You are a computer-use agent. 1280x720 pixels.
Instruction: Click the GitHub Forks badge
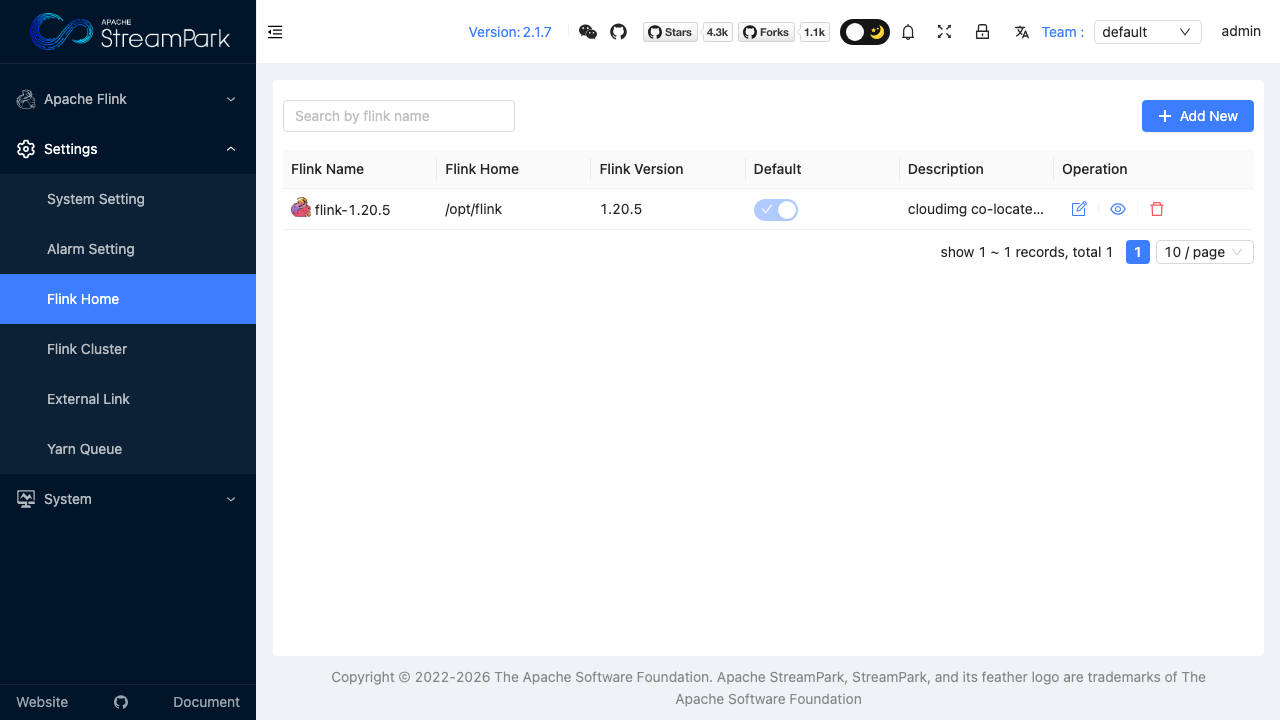pos(766,32)
